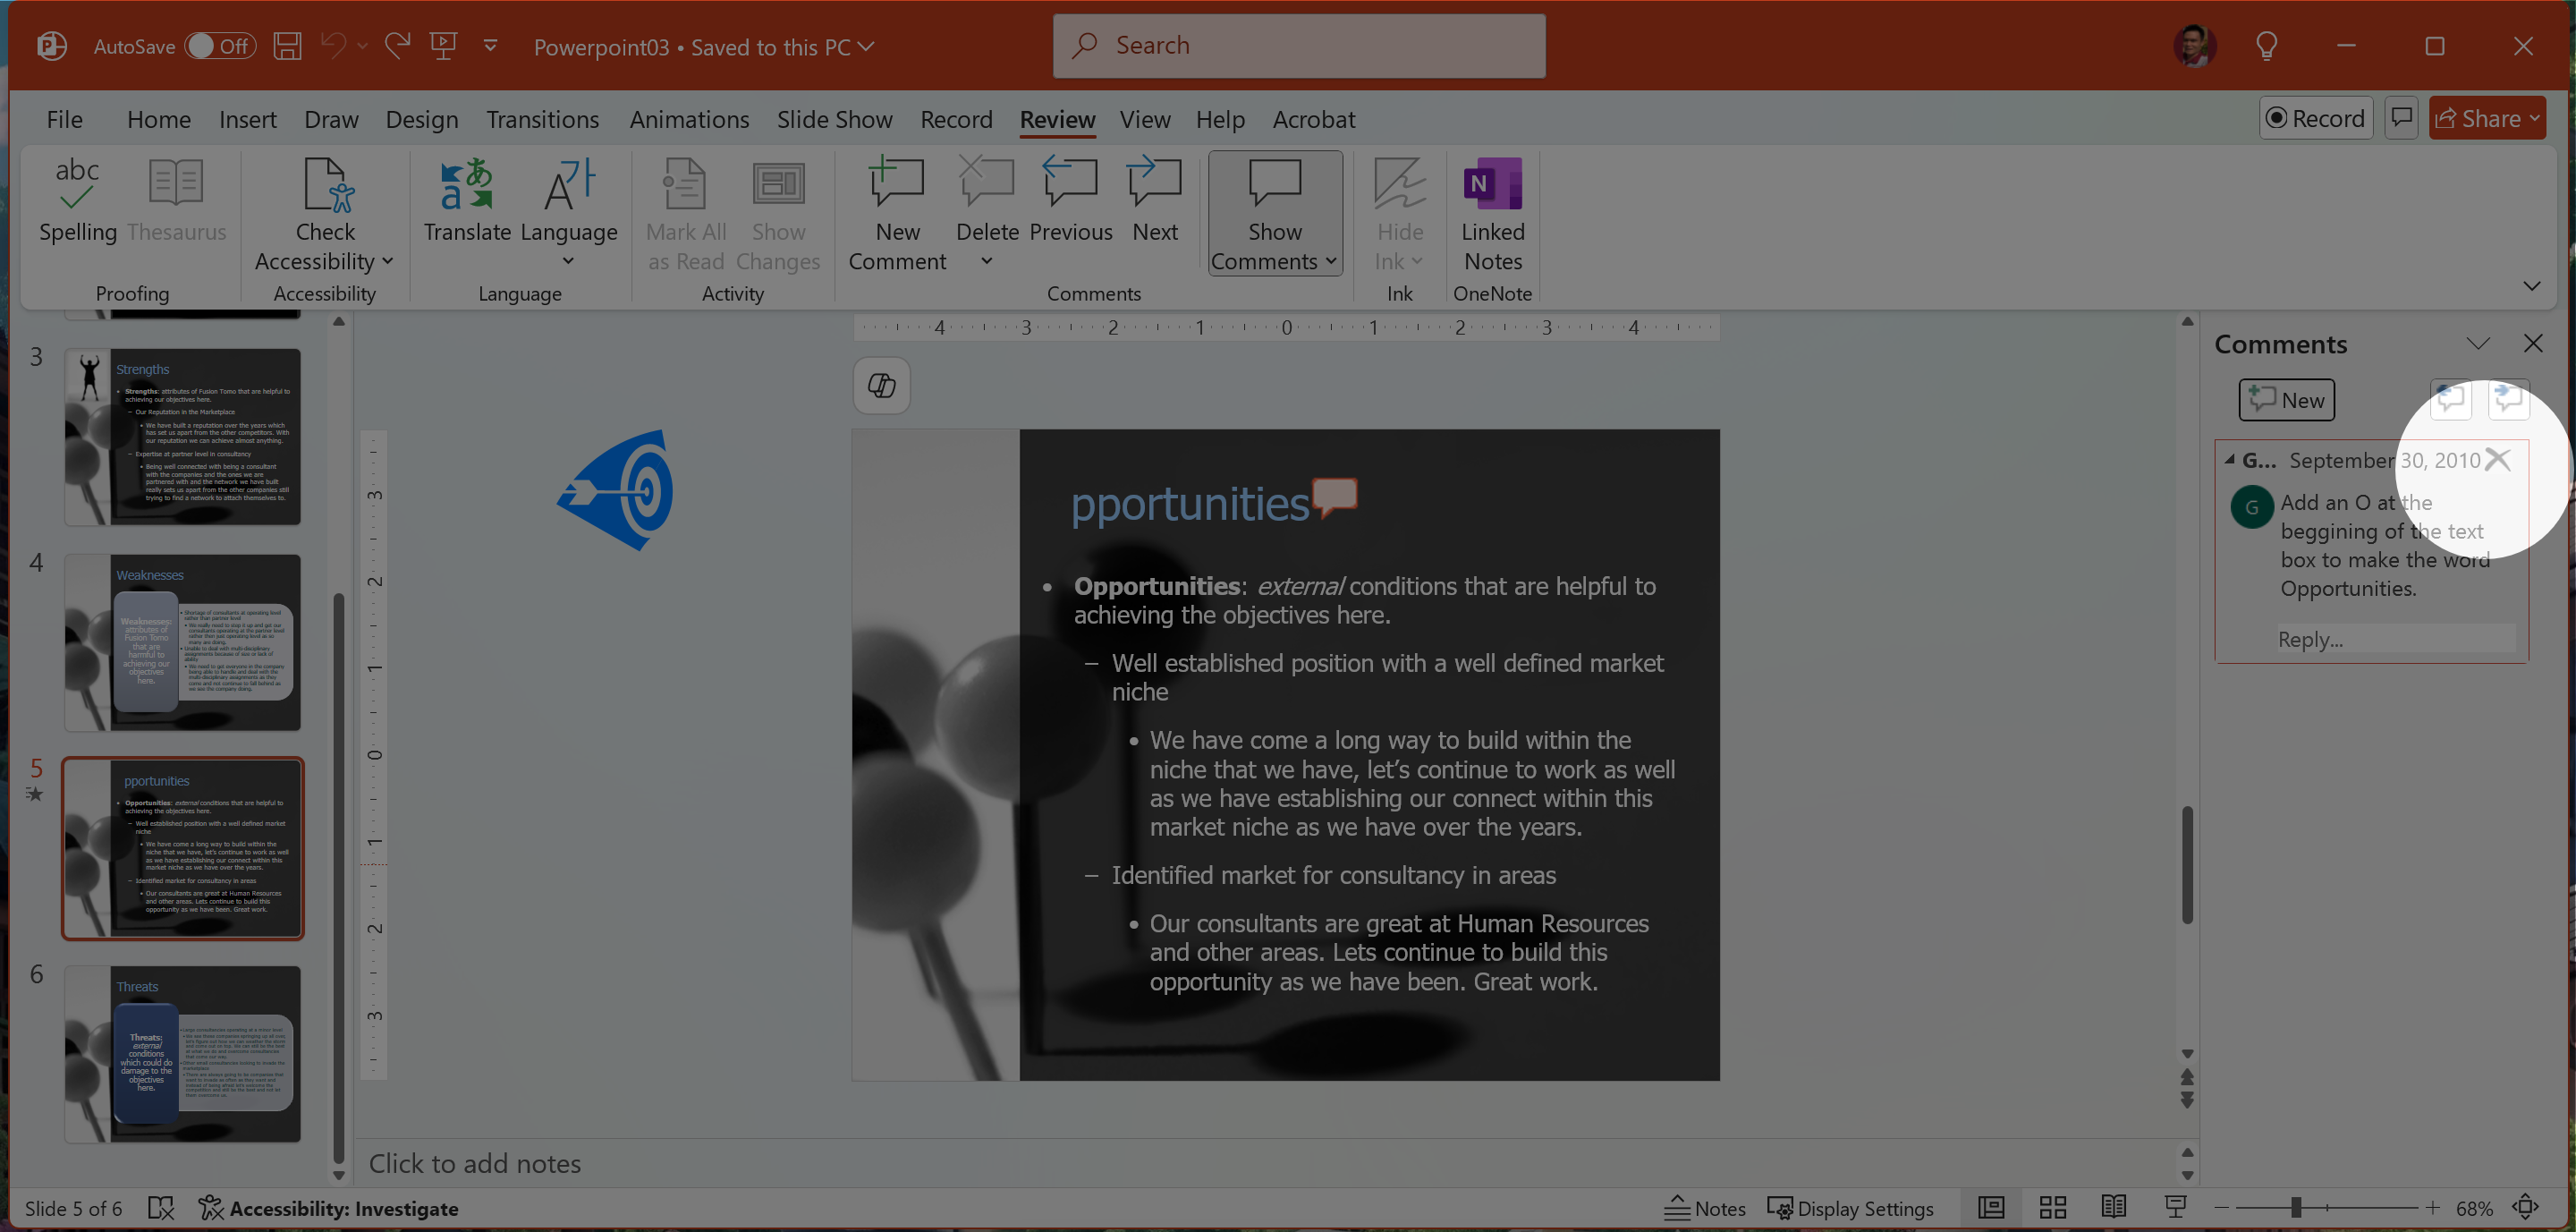Image resolution: width=2576 pixels, height=1232 pixels.
Task: Collapse the comment thread triangle
Action: pos(2229,460)
